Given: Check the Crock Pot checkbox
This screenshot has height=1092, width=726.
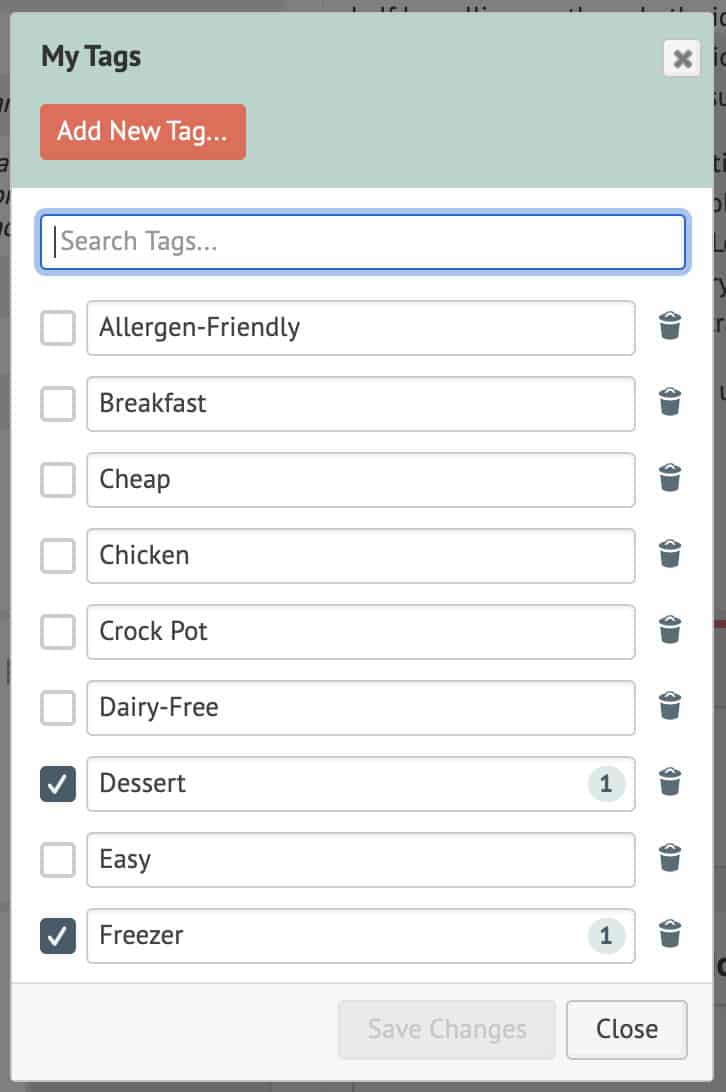Looking at the screenshot, I should click(x=58, y=632).
